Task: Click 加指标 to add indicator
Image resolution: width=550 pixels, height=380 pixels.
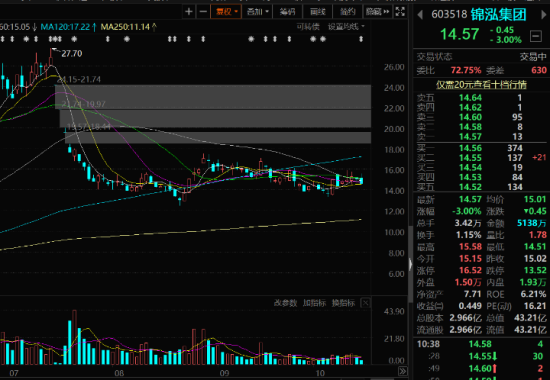Action: [x=314, y=303]
